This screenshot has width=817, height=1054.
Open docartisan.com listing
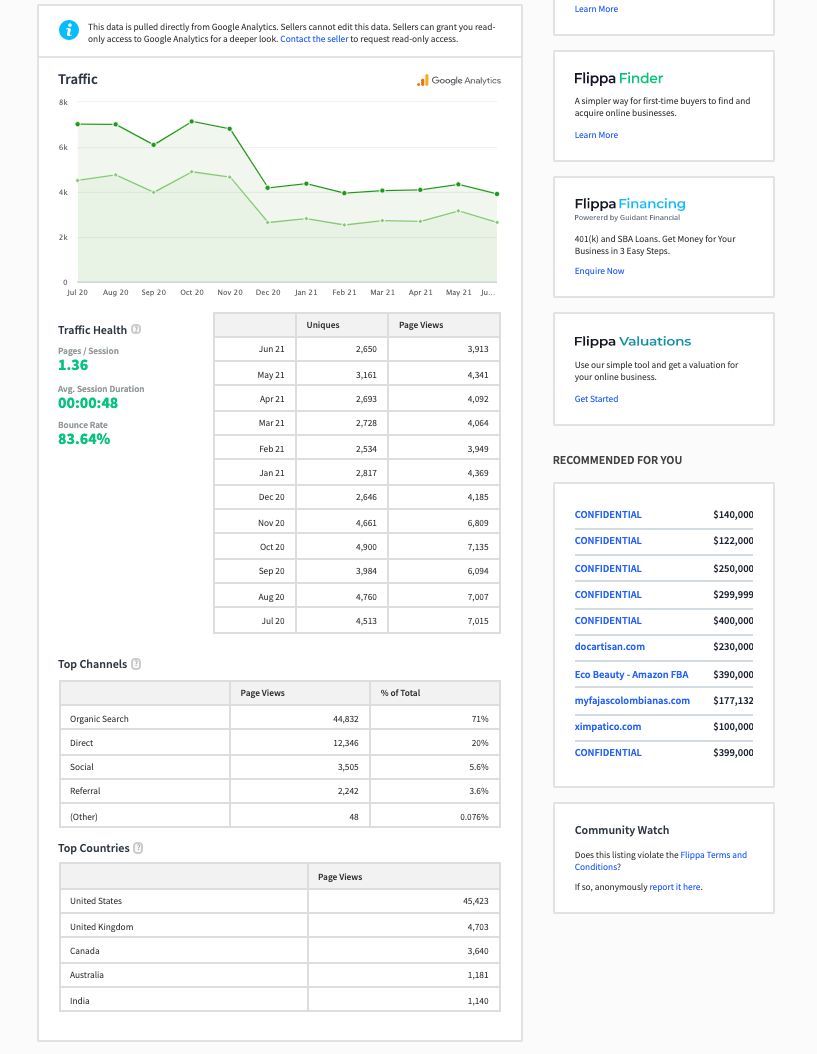click(x=609, y=647)
